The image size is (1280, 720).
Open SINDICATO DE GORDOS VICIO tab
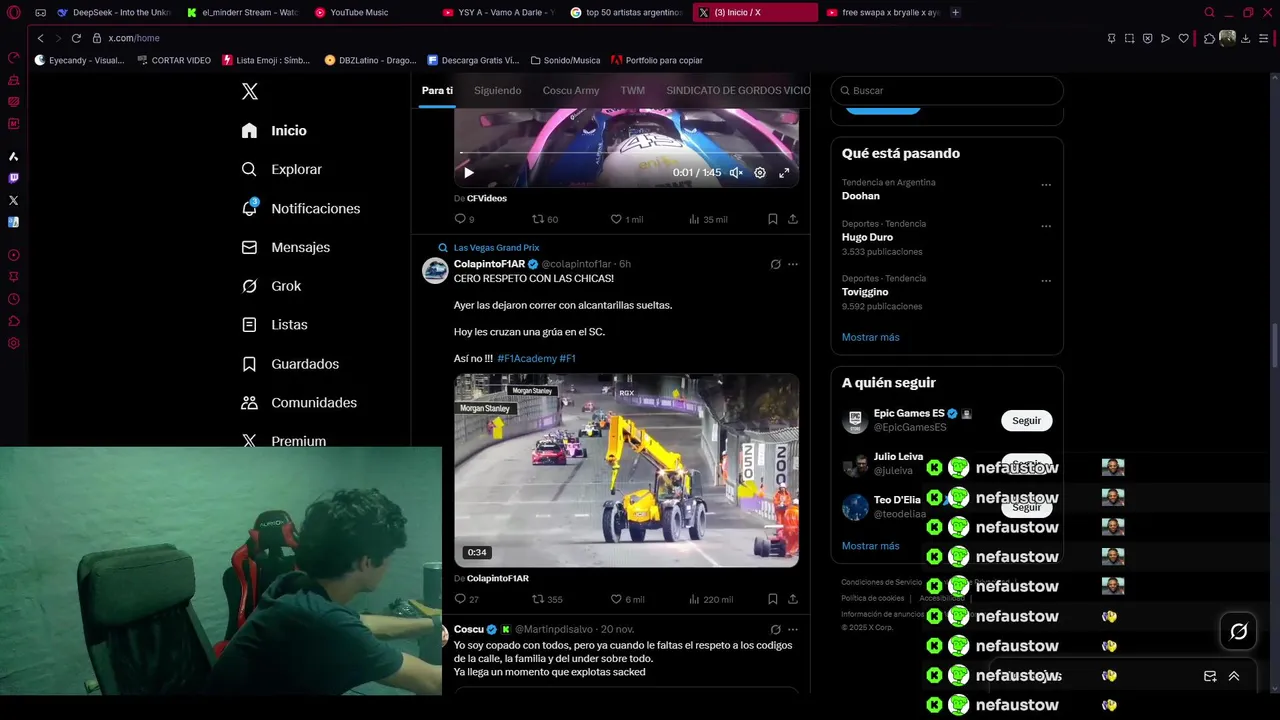[x=738, y=90]
